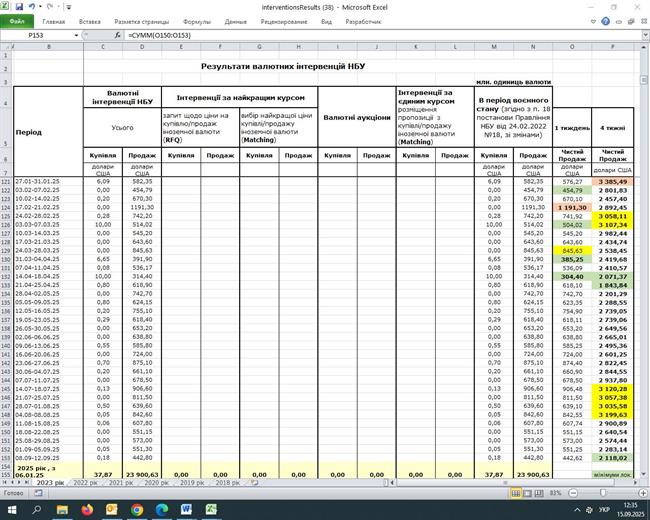Expand the Name Box dropdown arrow

click(76, 35)
